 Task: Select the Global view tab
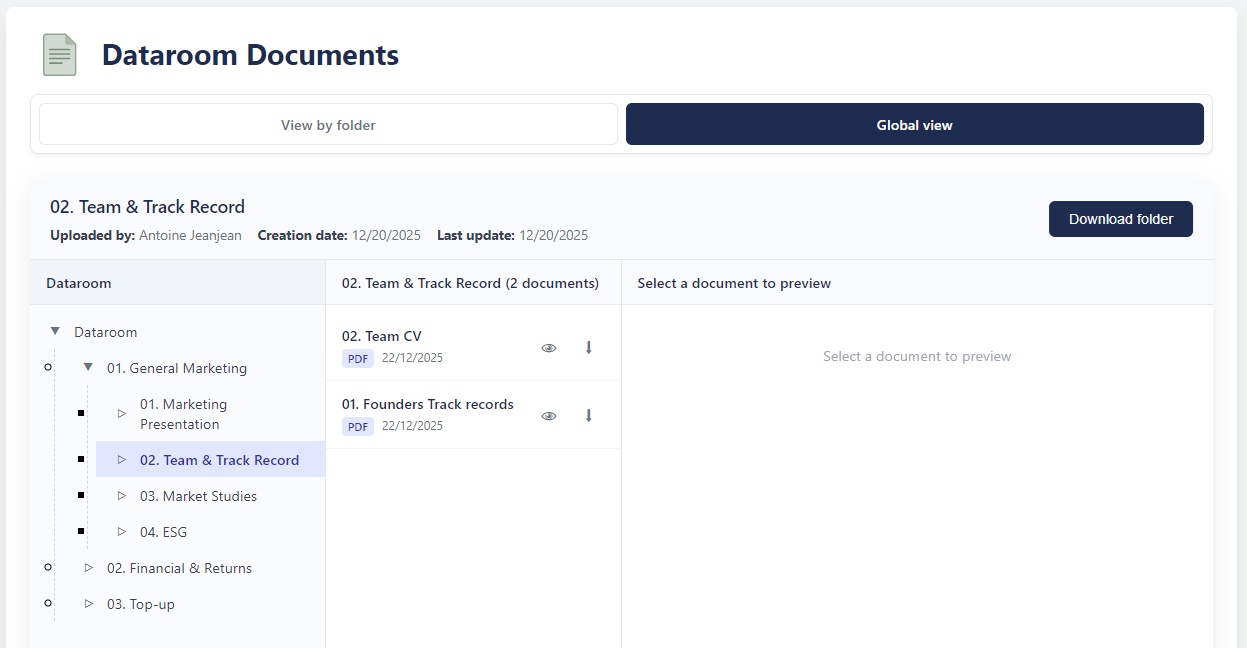click(914, 125)
